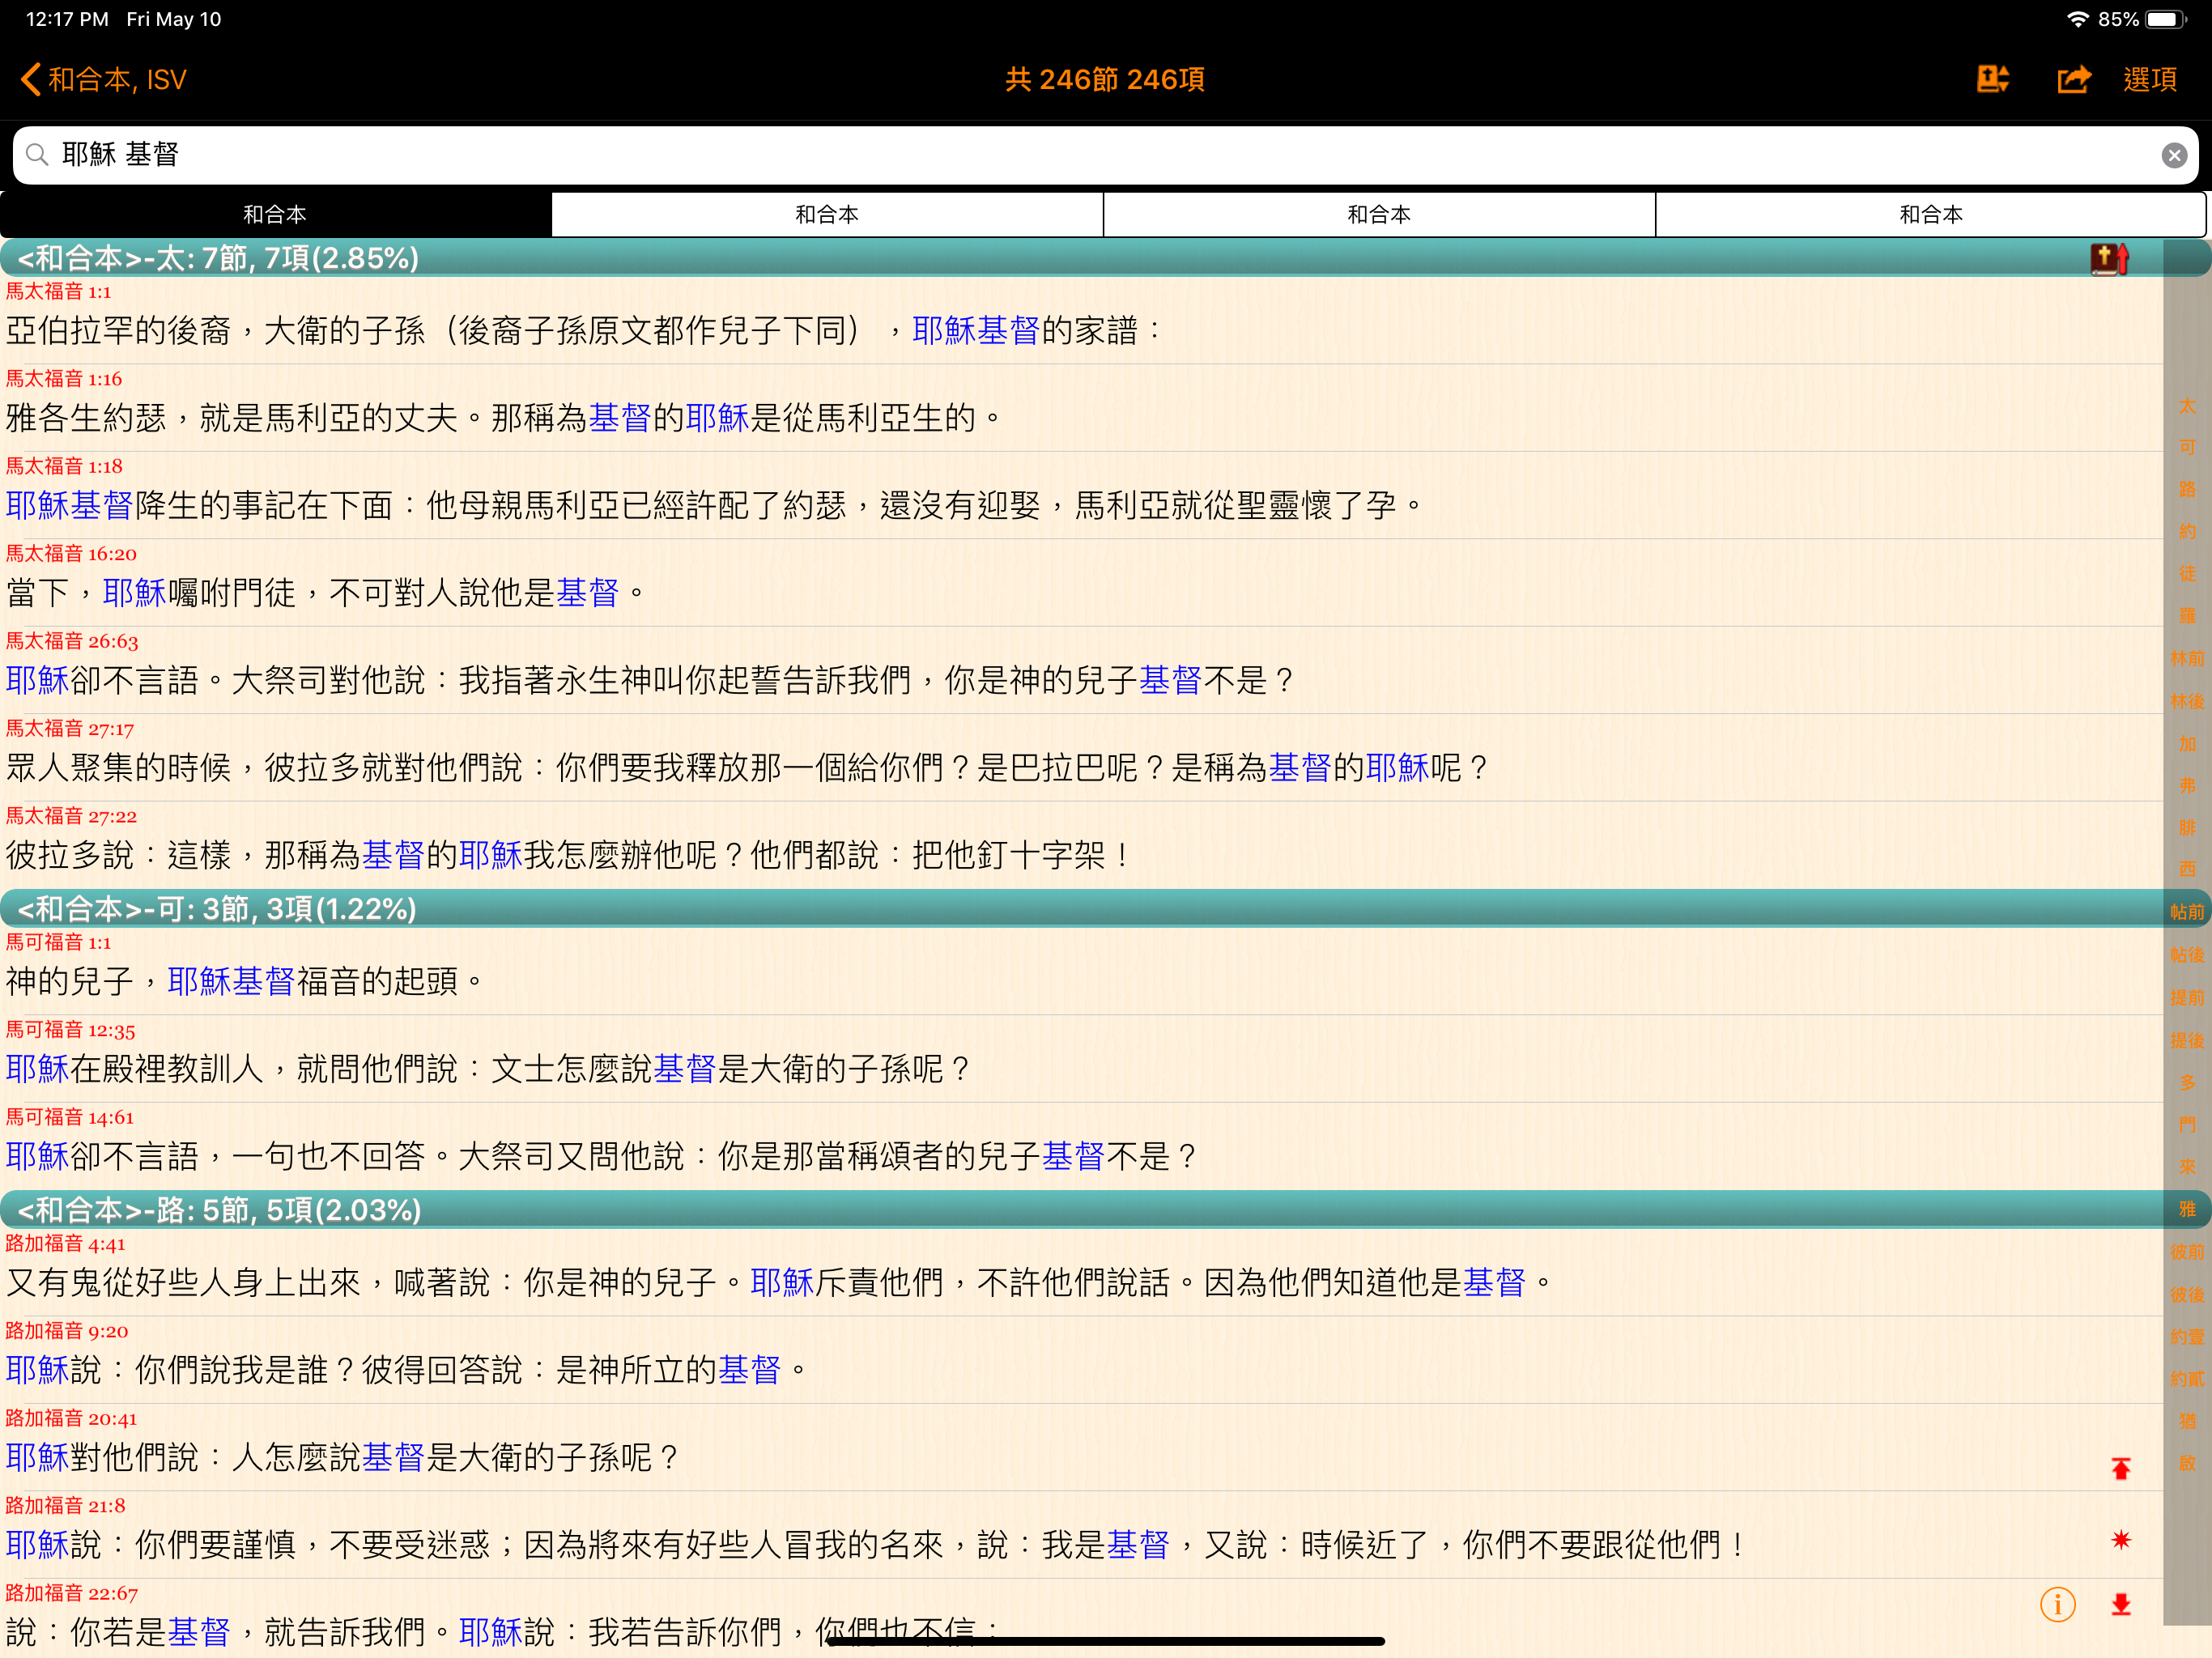Viewport: 2212px width, 1658px height.
Task: Jump to 約壹 in the side index
Action: [x=2187, y=1336]
